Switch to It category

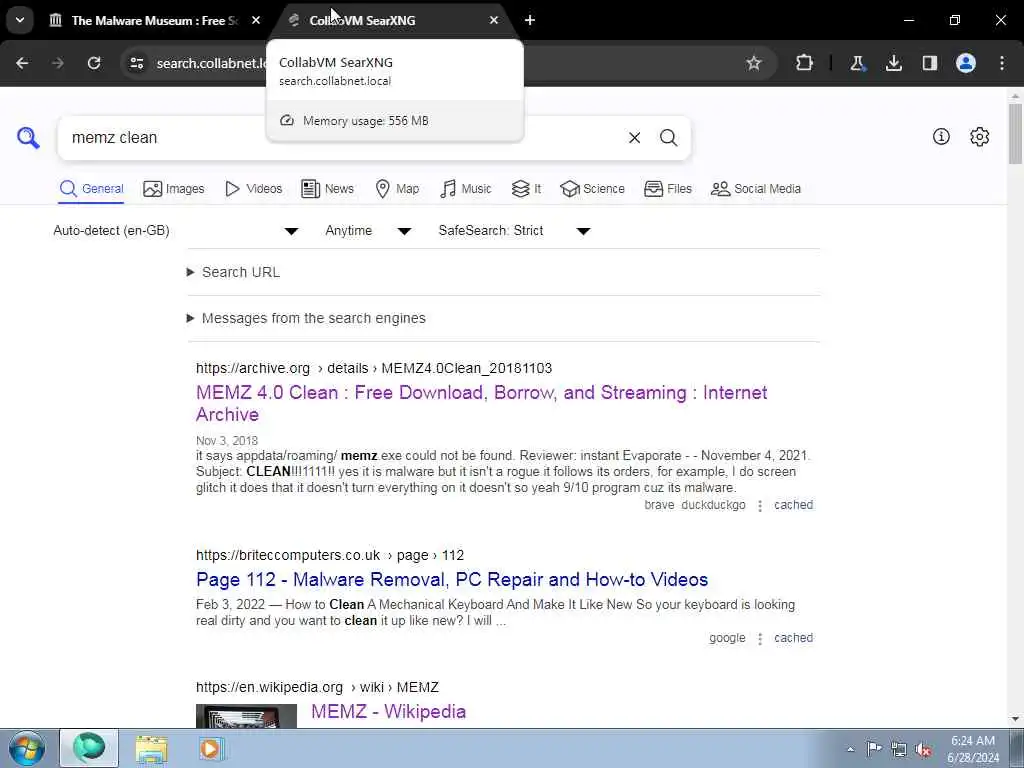(526, 189)
